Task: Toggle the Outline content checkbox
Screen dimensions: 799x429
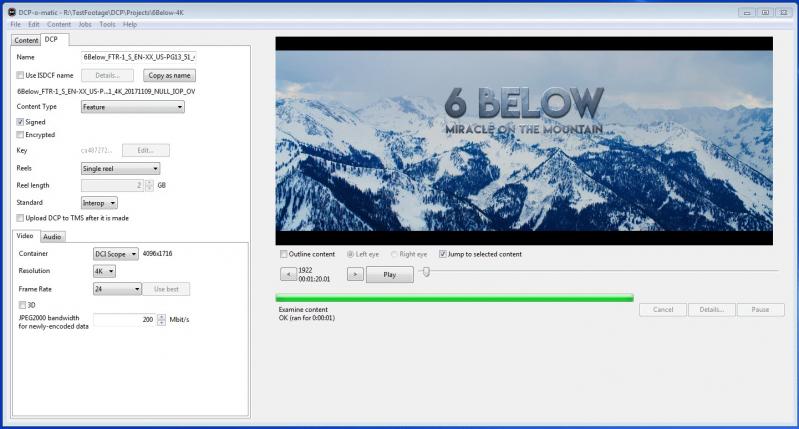Action: tap(283, 254)
